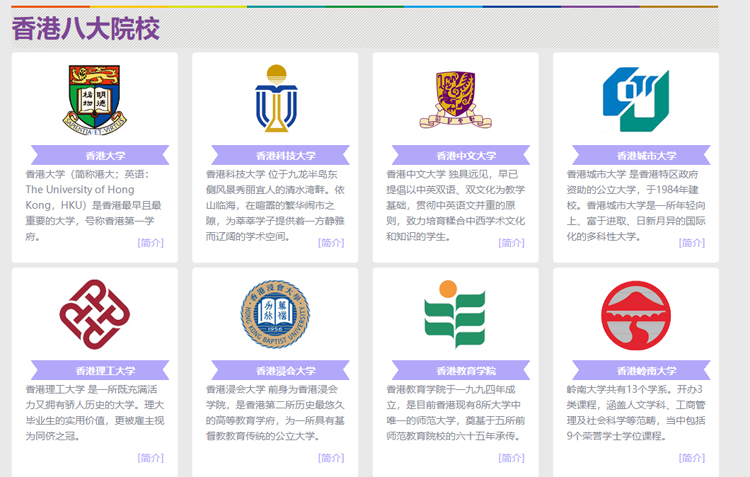Click [简介] in the 香港科技大学 card
Screen dimensions: 750x477
[x=331, y=243]
